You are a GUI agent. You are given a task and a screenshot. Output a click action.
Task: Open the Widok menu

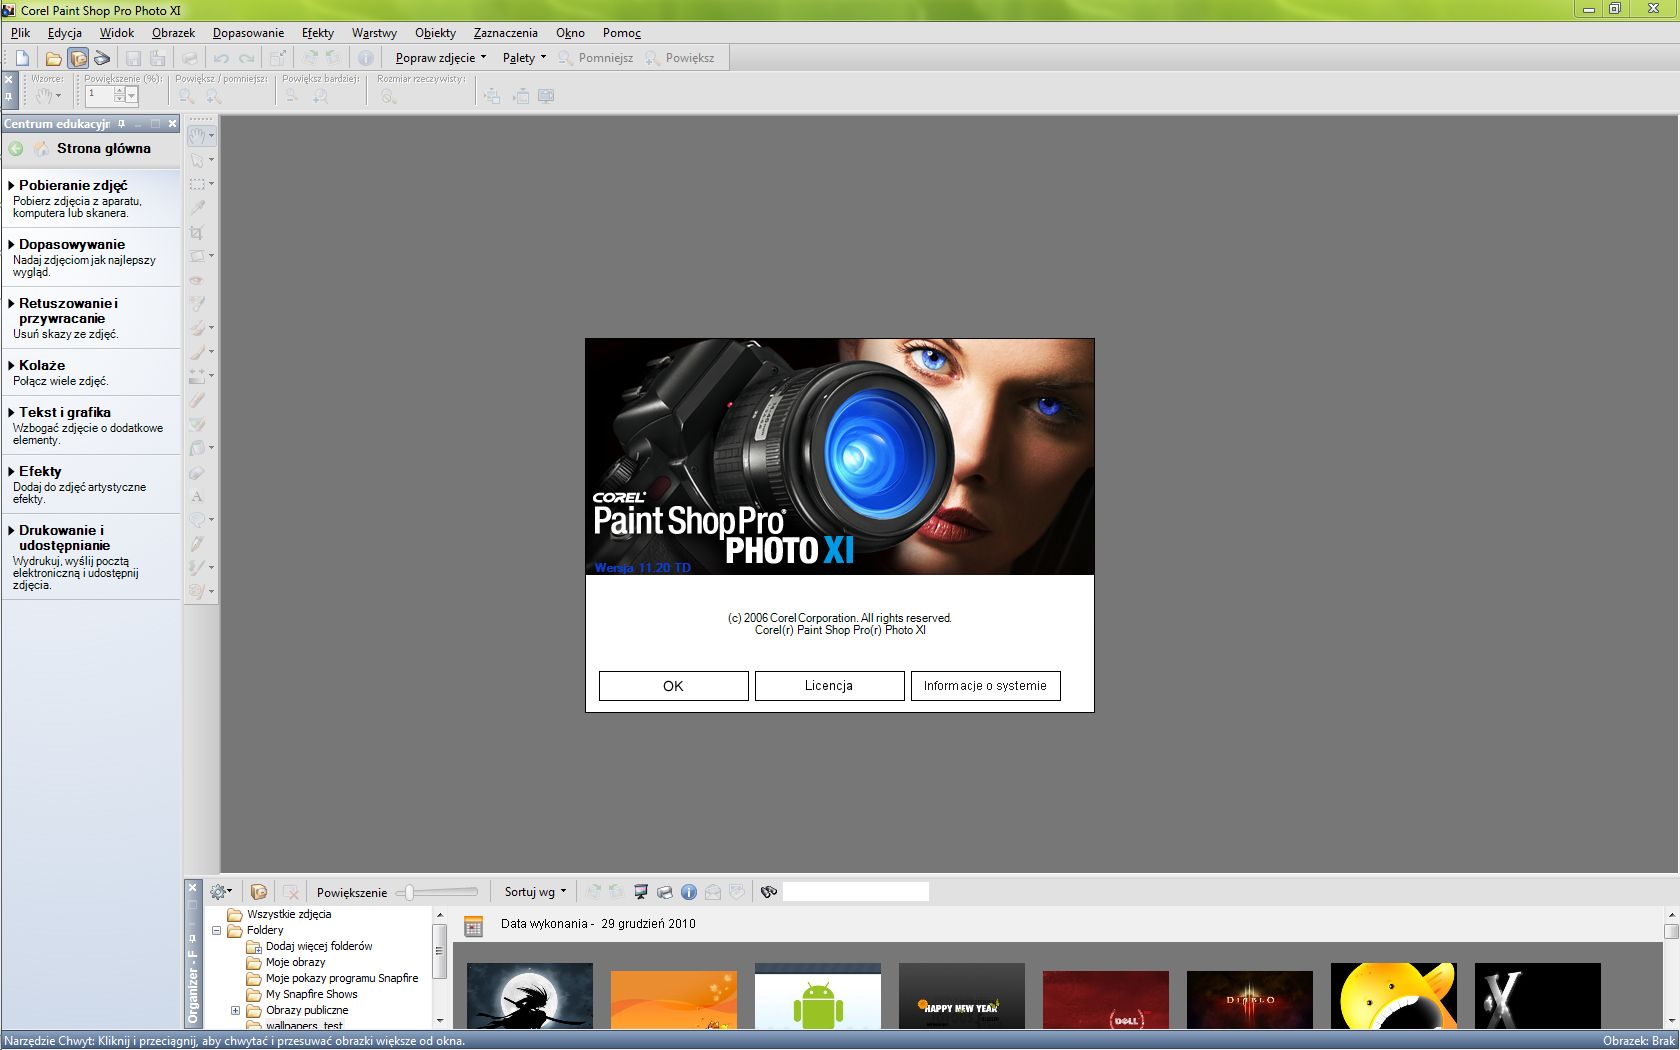[x=117, y=33]
